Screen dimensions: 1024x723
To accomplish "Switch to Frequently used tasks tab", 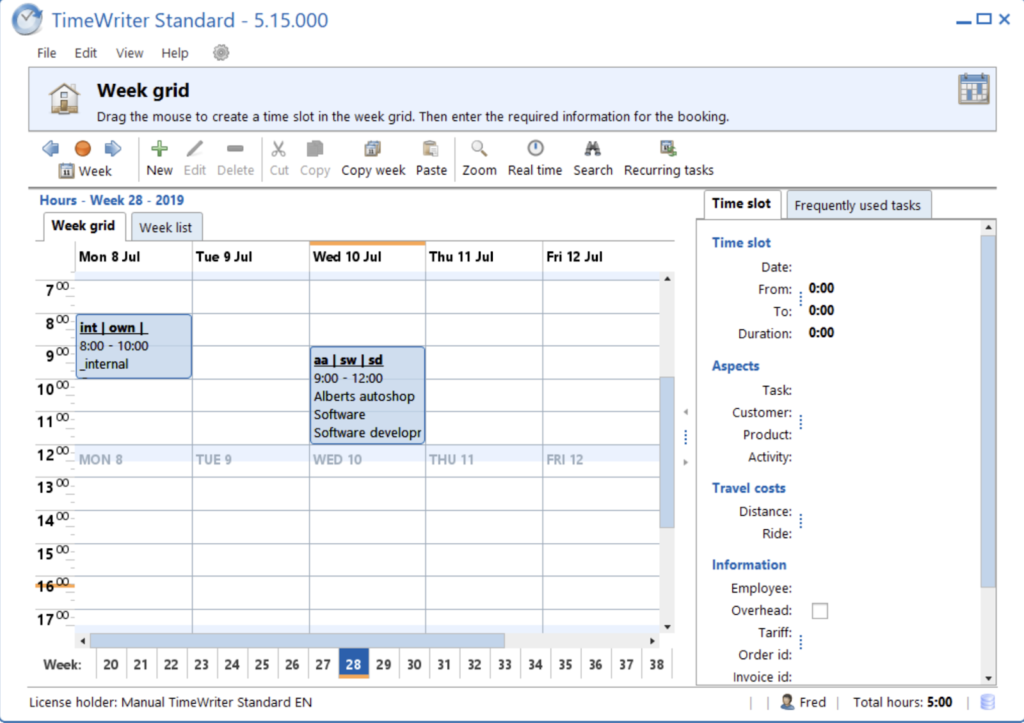I will point(857,205).
